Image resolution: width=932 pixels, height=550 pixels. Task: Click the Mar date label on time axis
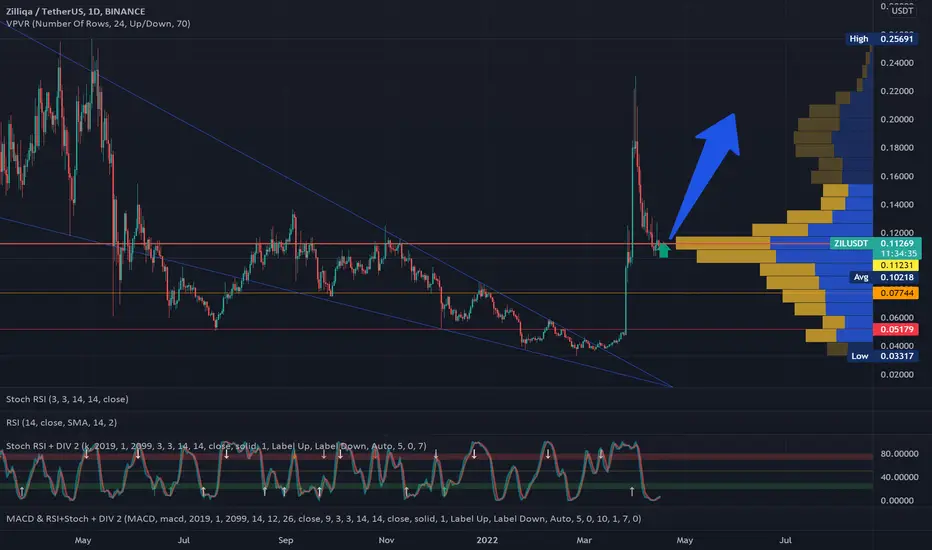(584, 540)
